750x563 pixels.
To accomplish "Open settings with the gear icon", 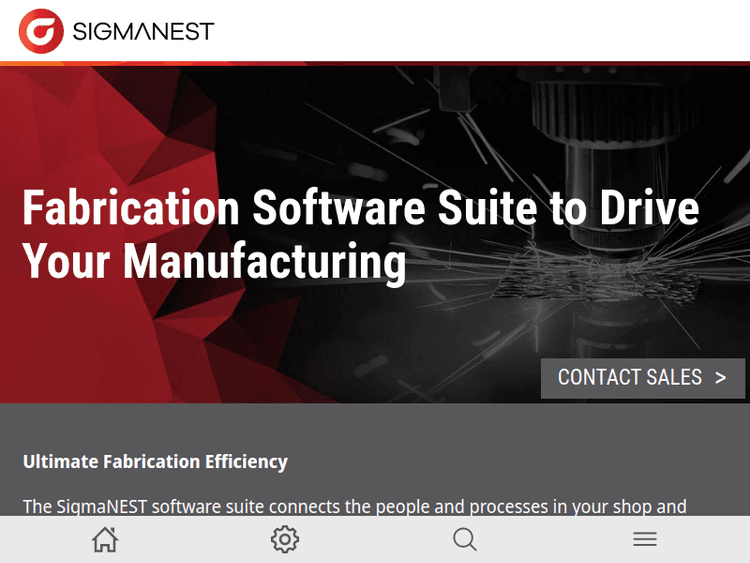I will coord(285,540).
